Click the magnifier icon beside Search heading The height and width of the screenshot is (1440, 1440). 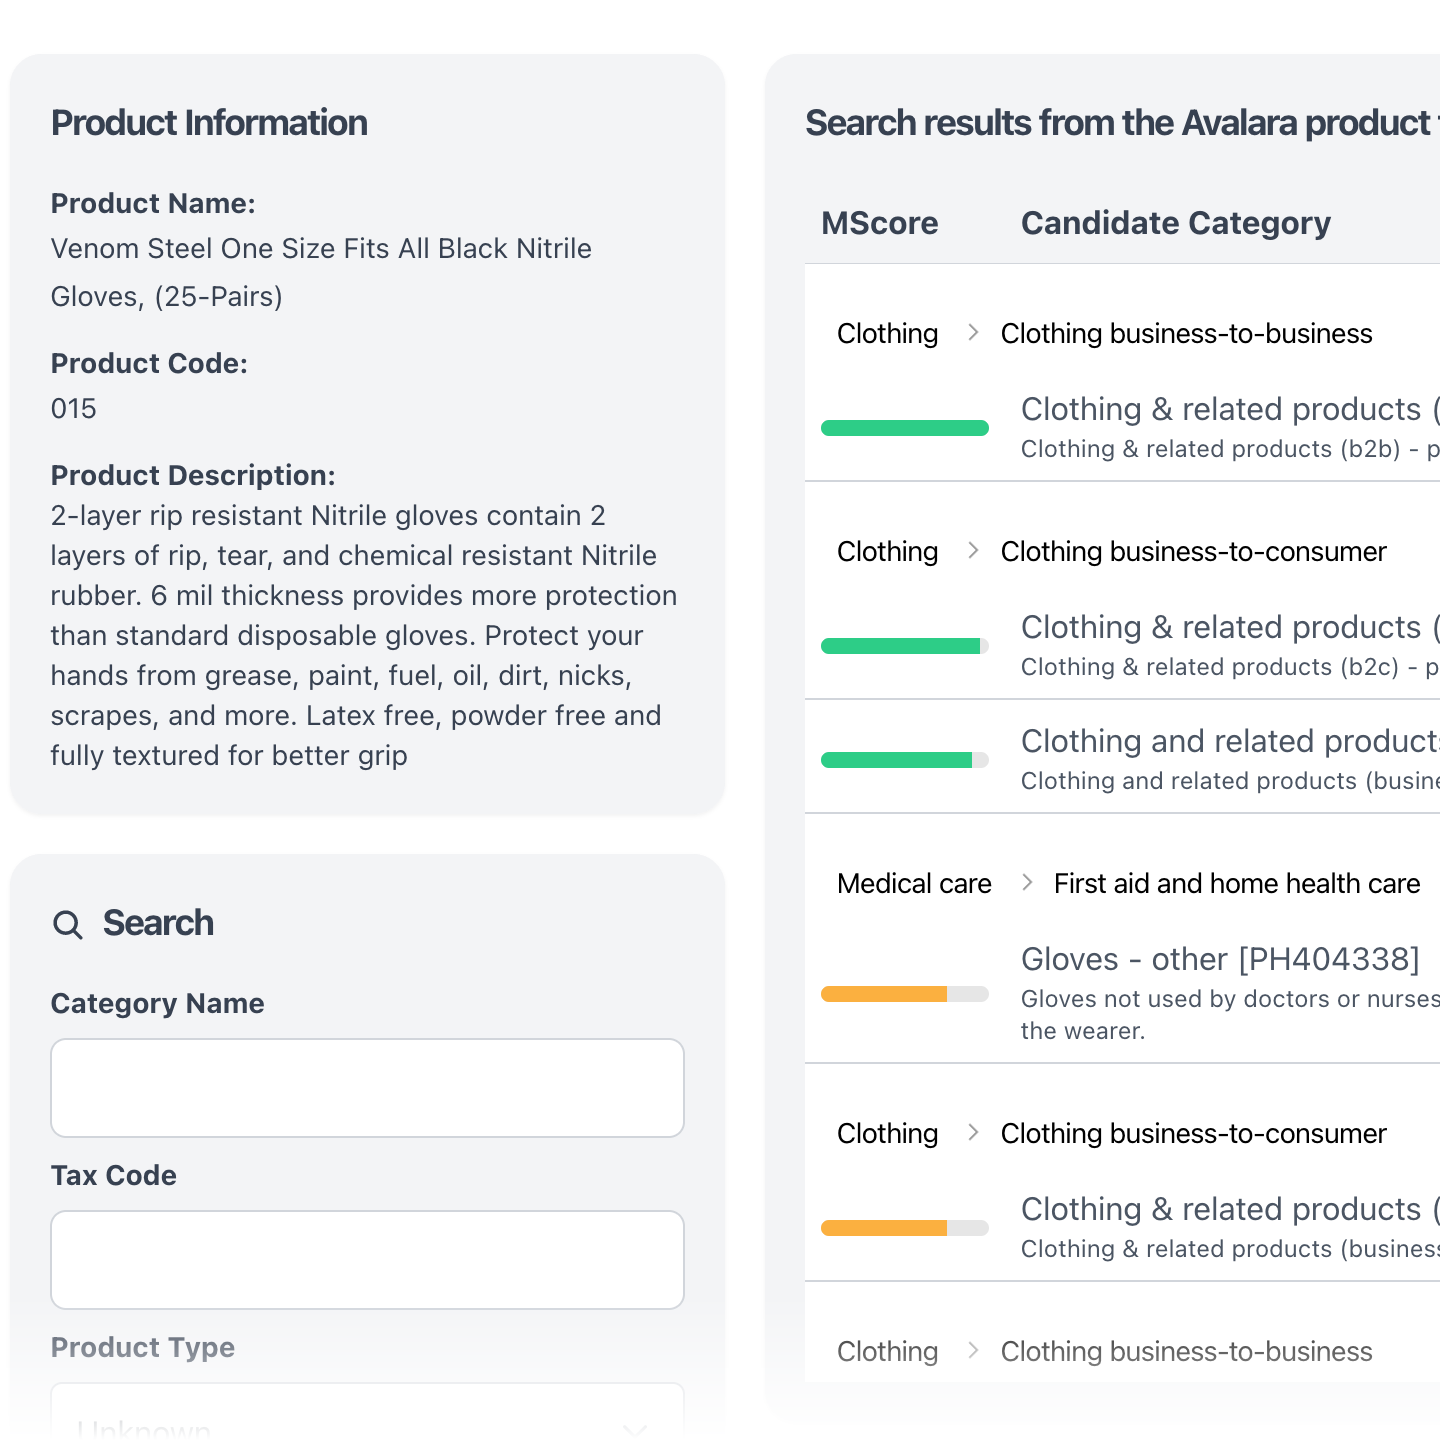(68, 924)
